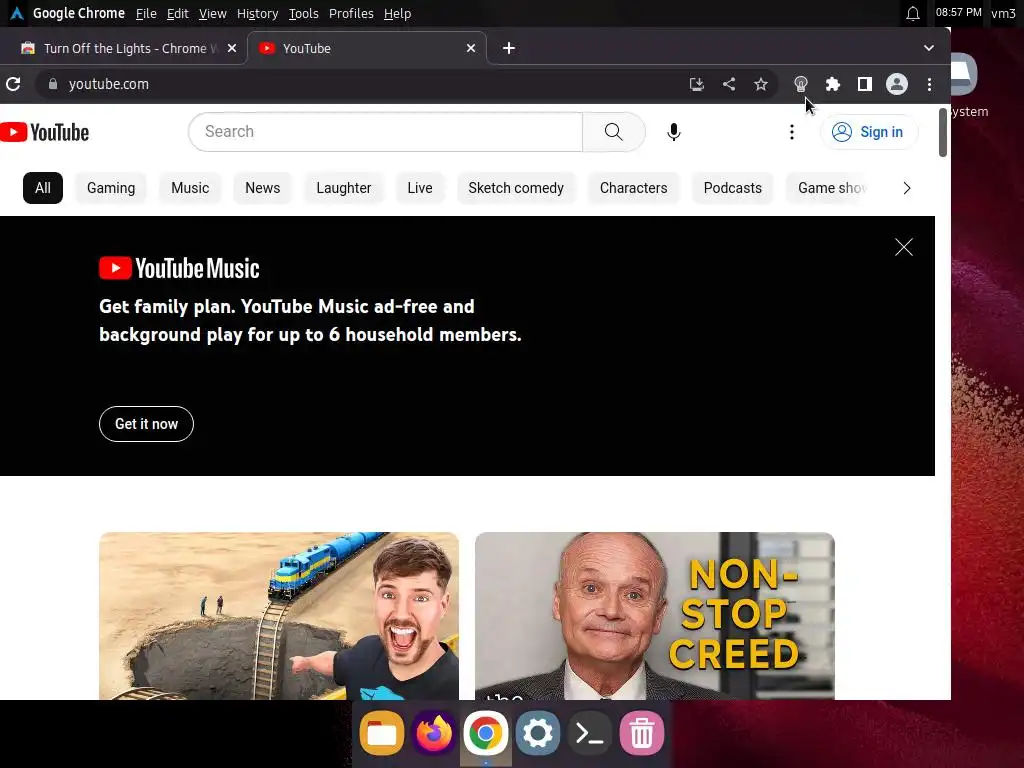The height and width of the screenshot is (768, 1024).
Task: Search with your voice microphone icon
Action: 674,132
